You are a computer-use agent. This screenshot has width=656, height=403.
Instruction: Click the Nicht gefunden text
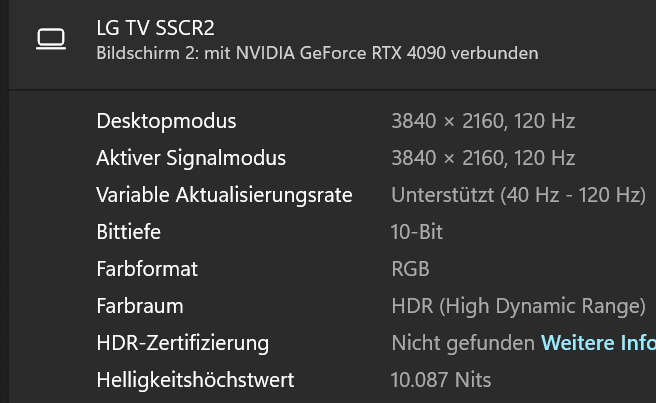coord(462,343)
